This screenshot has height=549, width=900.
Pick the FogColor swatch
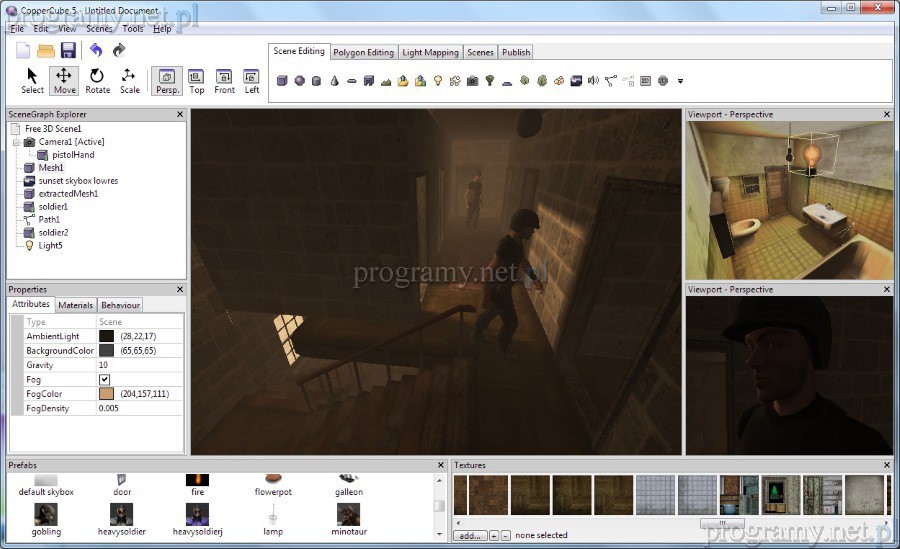[107, 394]
